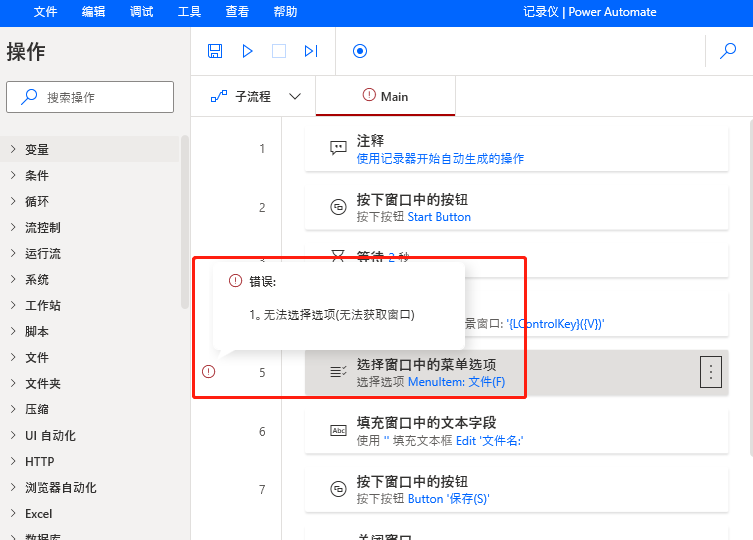Open the more options menu on step 5
This screenshot has width=753, height=540.
coord(711,372)
